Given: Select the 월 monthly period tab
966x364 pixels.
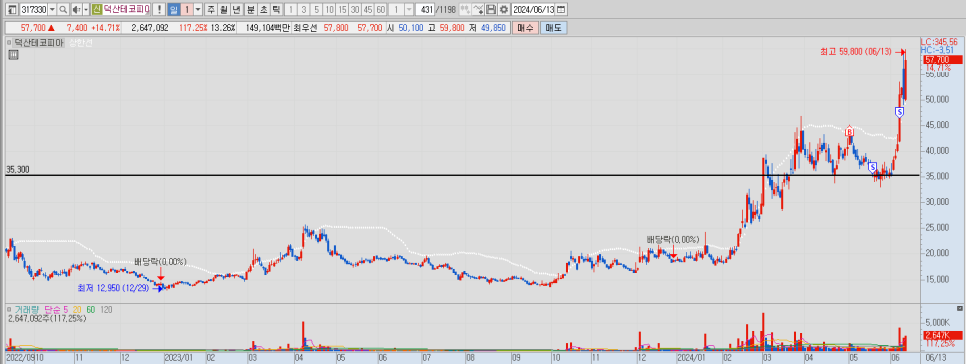Looking at the screenshot, I should (x=224, y=10).
